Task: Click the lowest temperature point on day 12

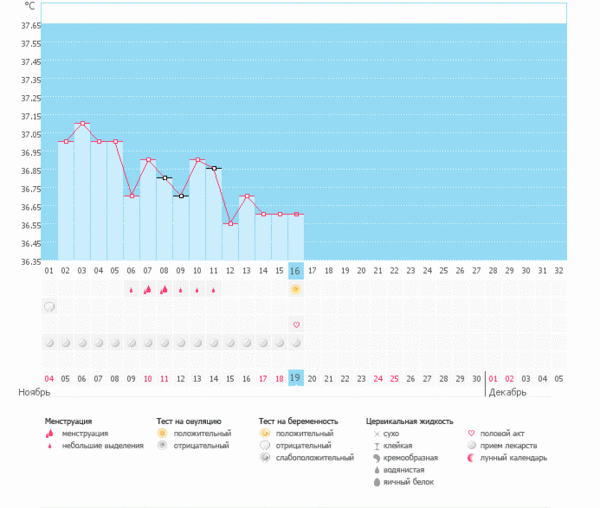Action: click(x=230, y=223)
